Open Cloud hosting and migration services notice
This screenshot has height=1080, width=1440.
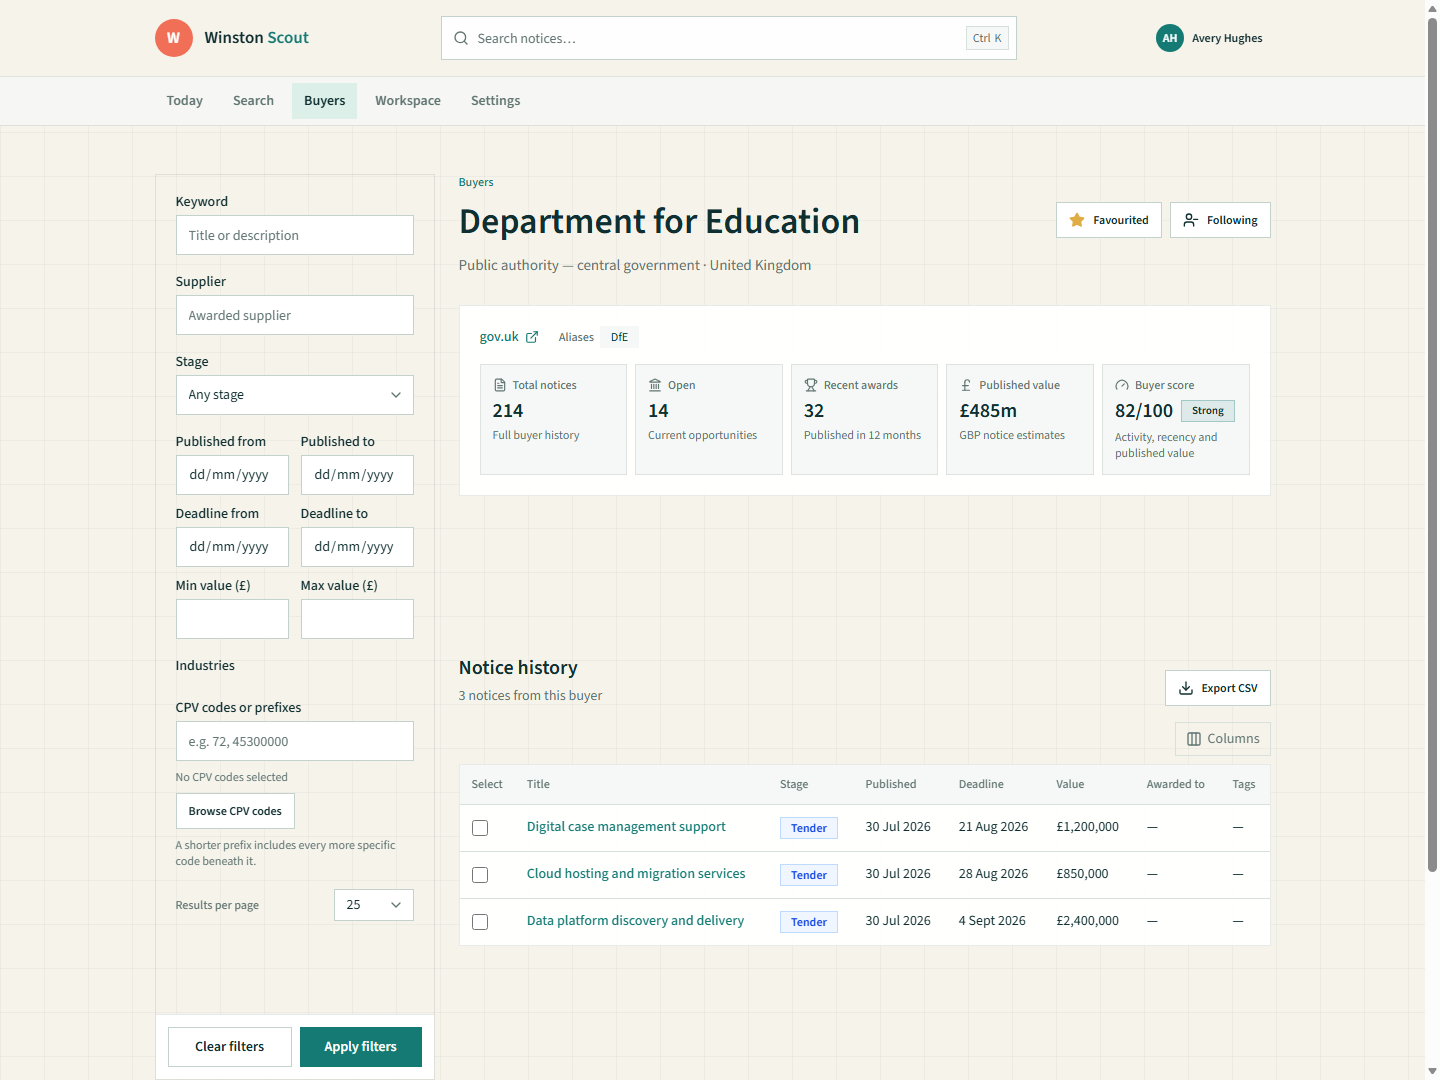(636, 874)
